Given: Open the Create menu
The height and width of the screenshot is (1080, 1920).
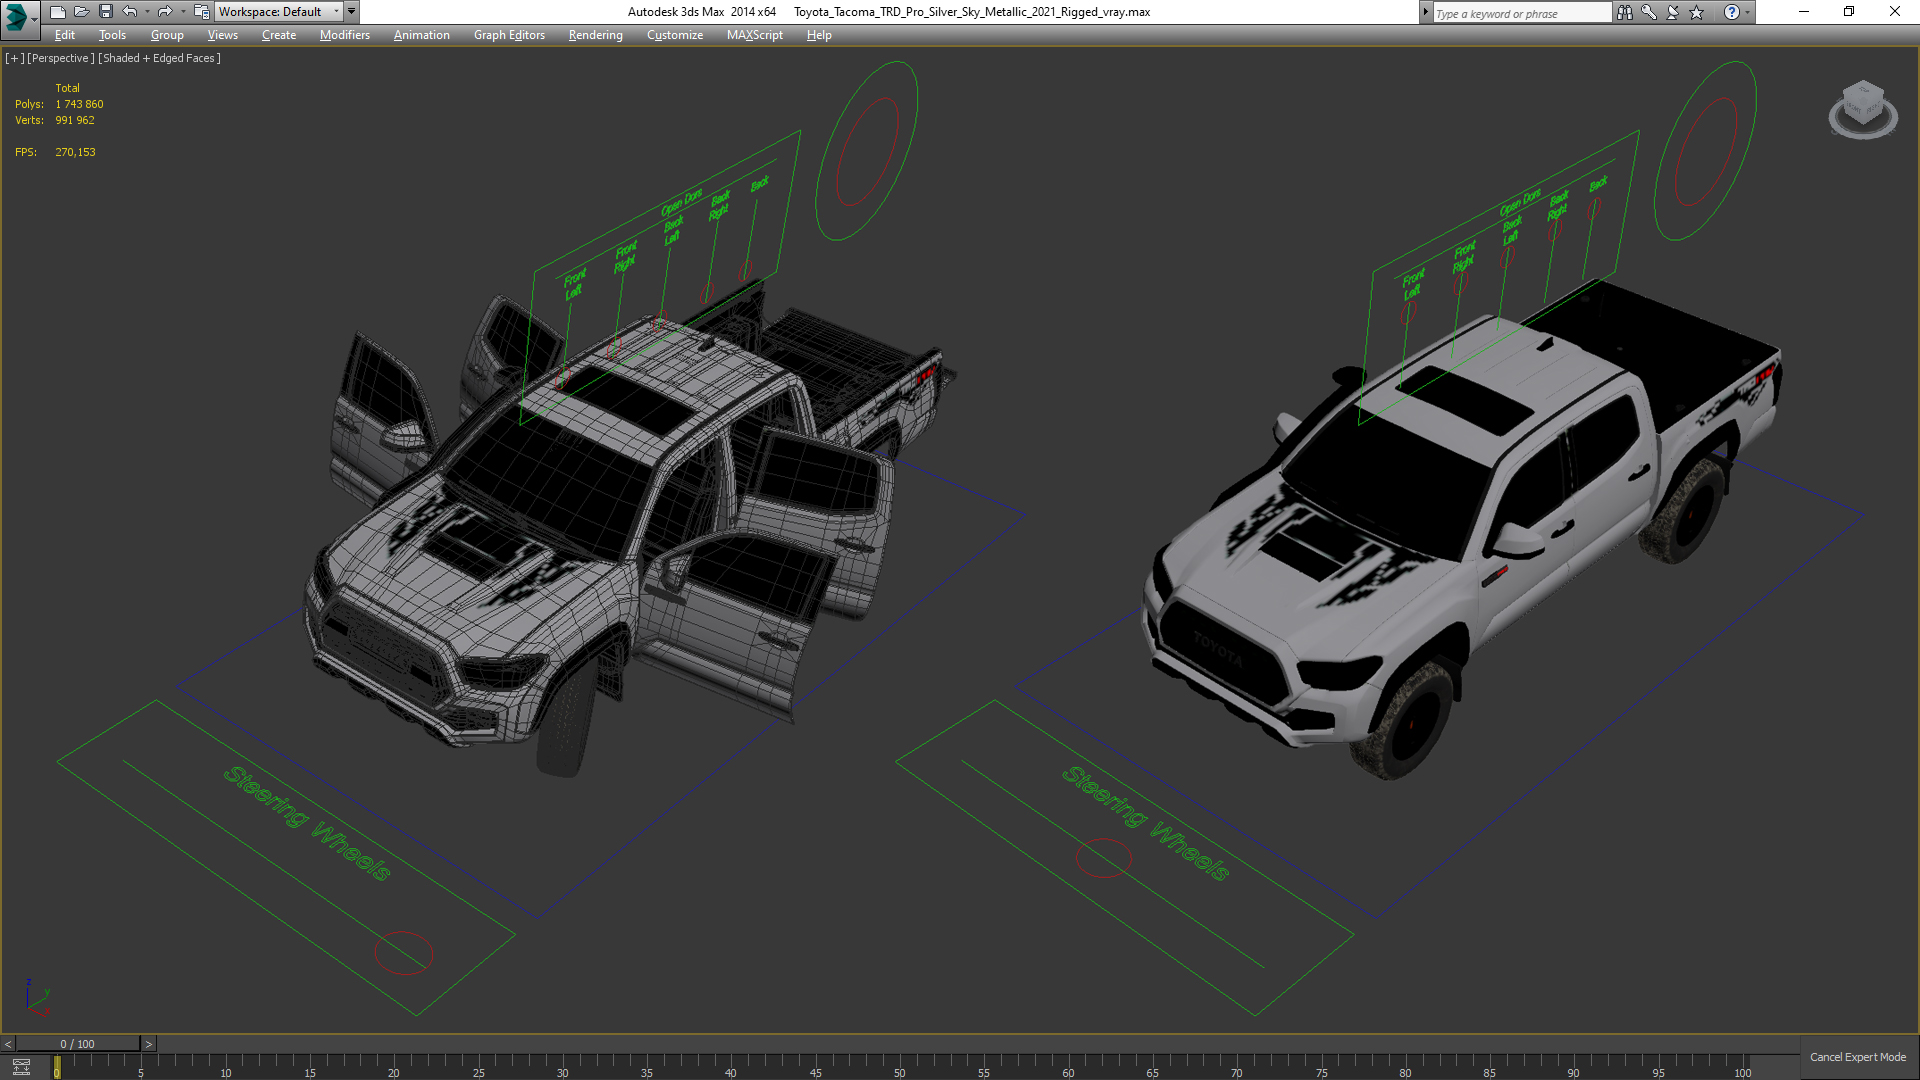Looking at the screenshot, I should 278,35.
